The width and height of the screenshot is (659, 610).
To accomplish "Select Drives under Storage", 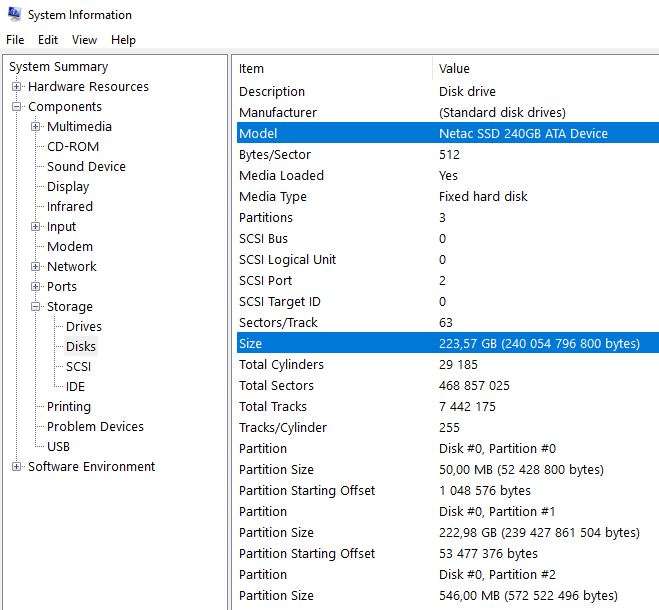I will pyautogui.click(x=84, y=327).
